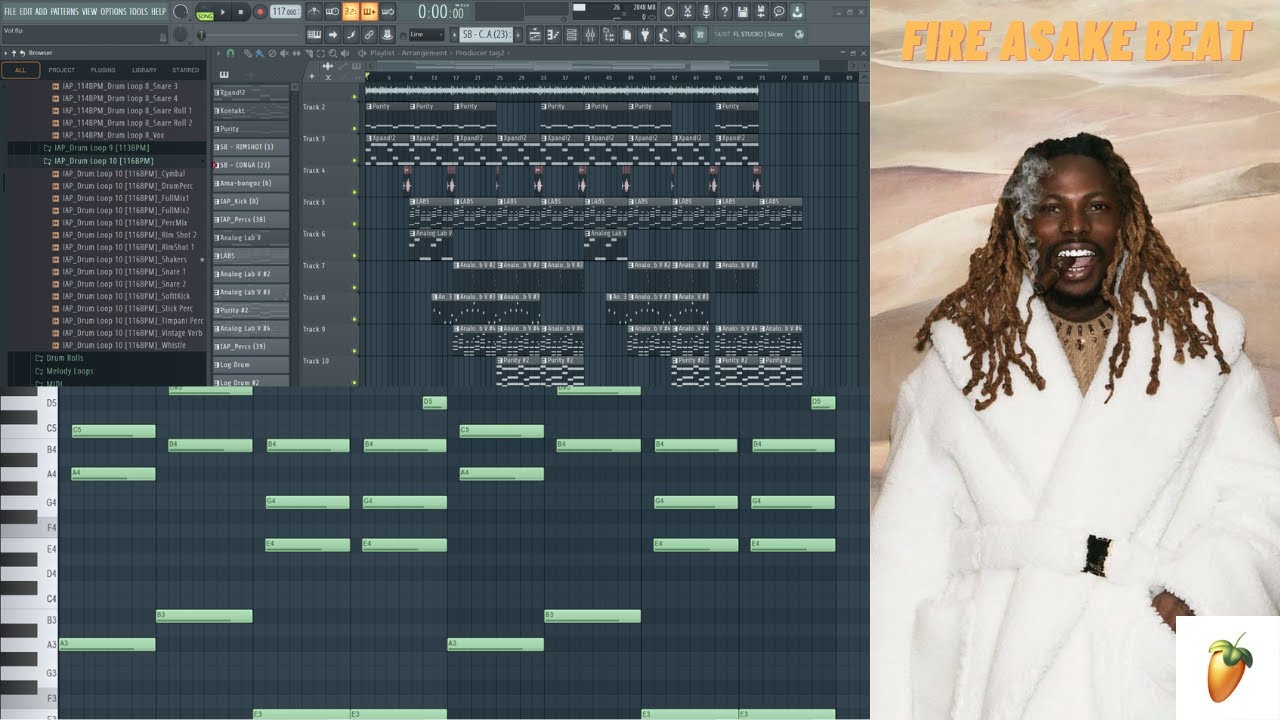Expand the Melody Loops folder
Image resolution: width=1280 pixels, height=720 pixels.
[x=64, y=371]
